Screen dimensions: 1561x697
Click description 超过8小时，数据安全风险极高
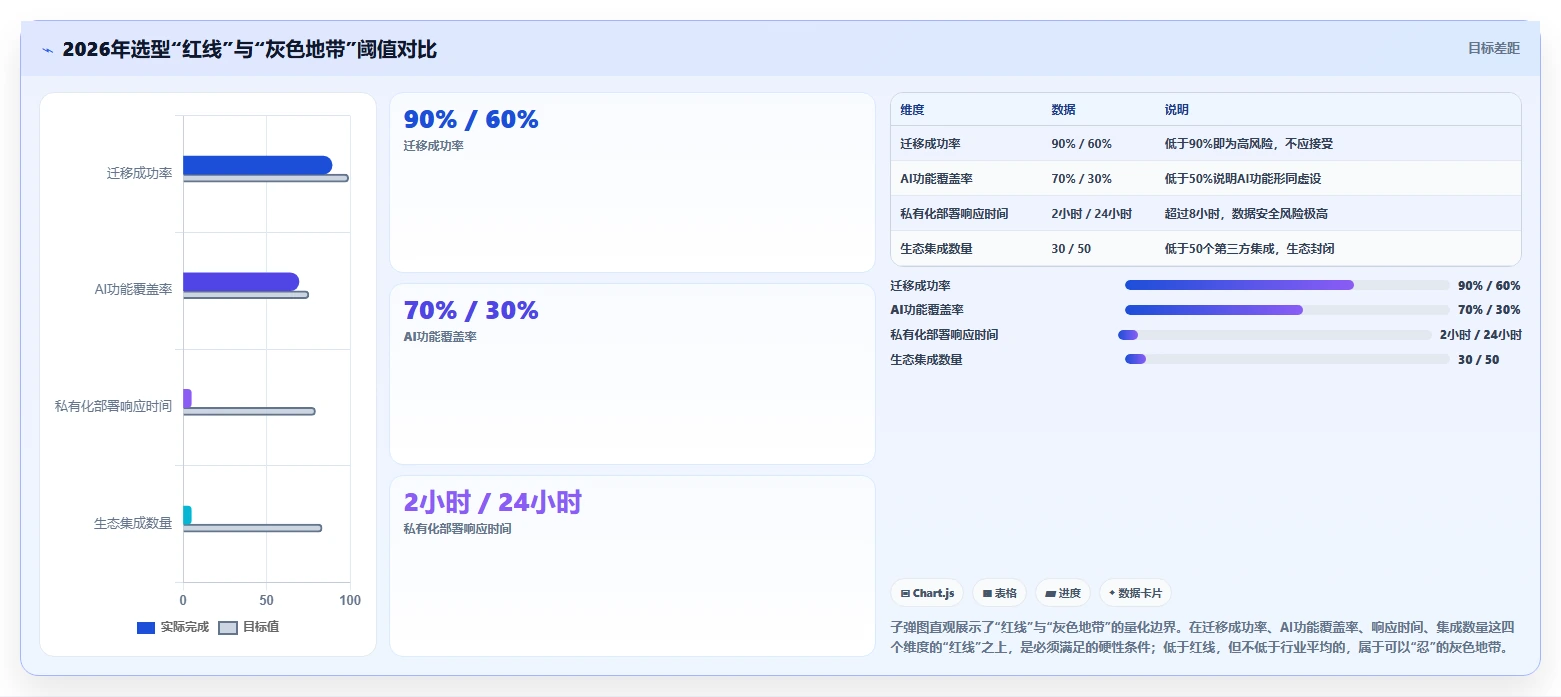1246,214
